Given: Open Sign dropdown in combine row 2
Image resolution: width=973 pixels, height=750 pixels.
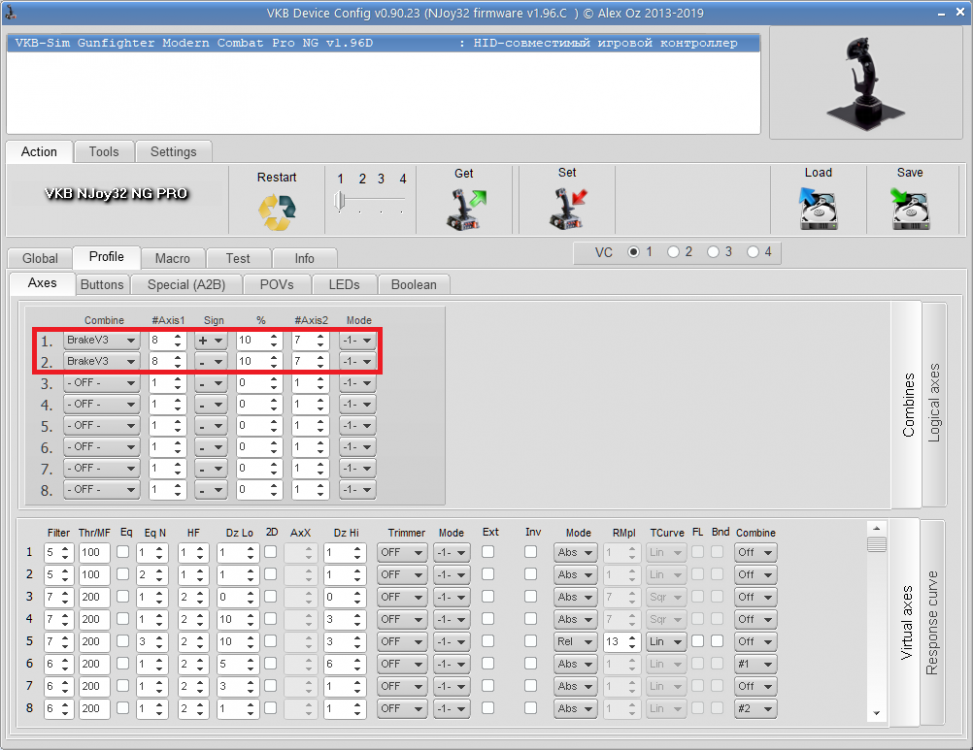Looking at the screenshot, I should click(x=211, y=361).
